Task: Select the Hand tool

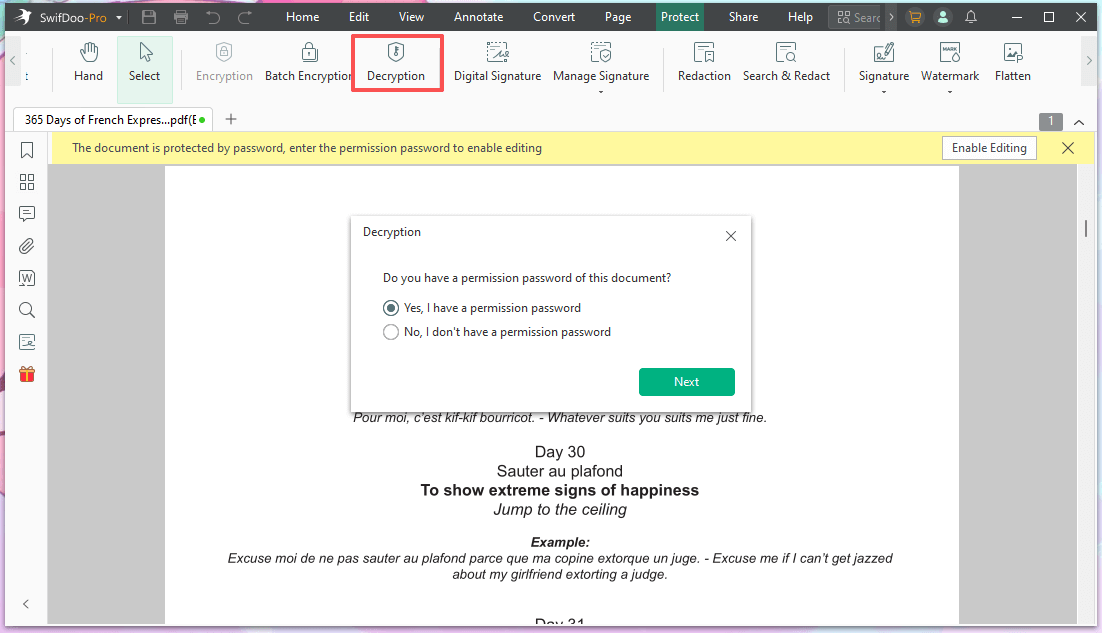Action: (x=88, y=62)
